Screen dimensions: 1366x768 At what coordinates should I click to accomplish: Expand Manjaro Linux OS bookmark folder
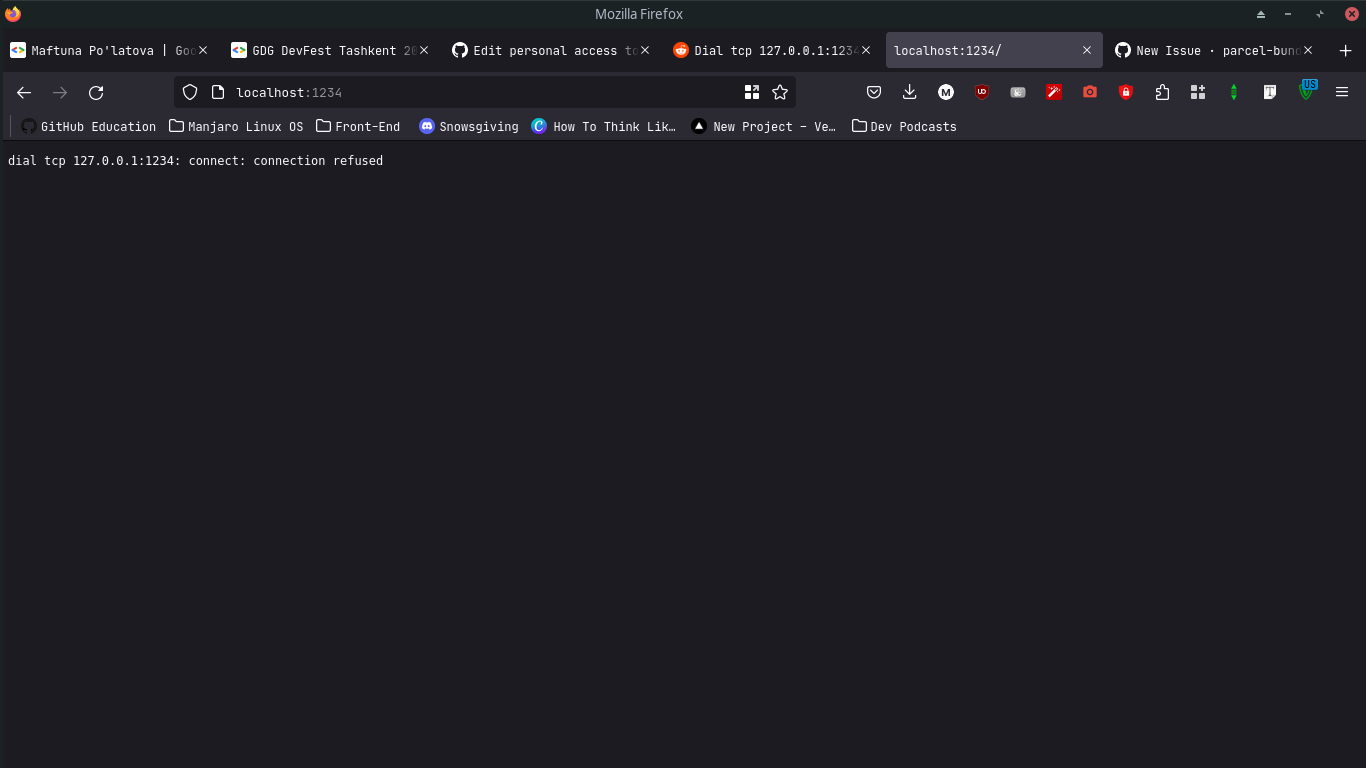[x=236, y=126]
